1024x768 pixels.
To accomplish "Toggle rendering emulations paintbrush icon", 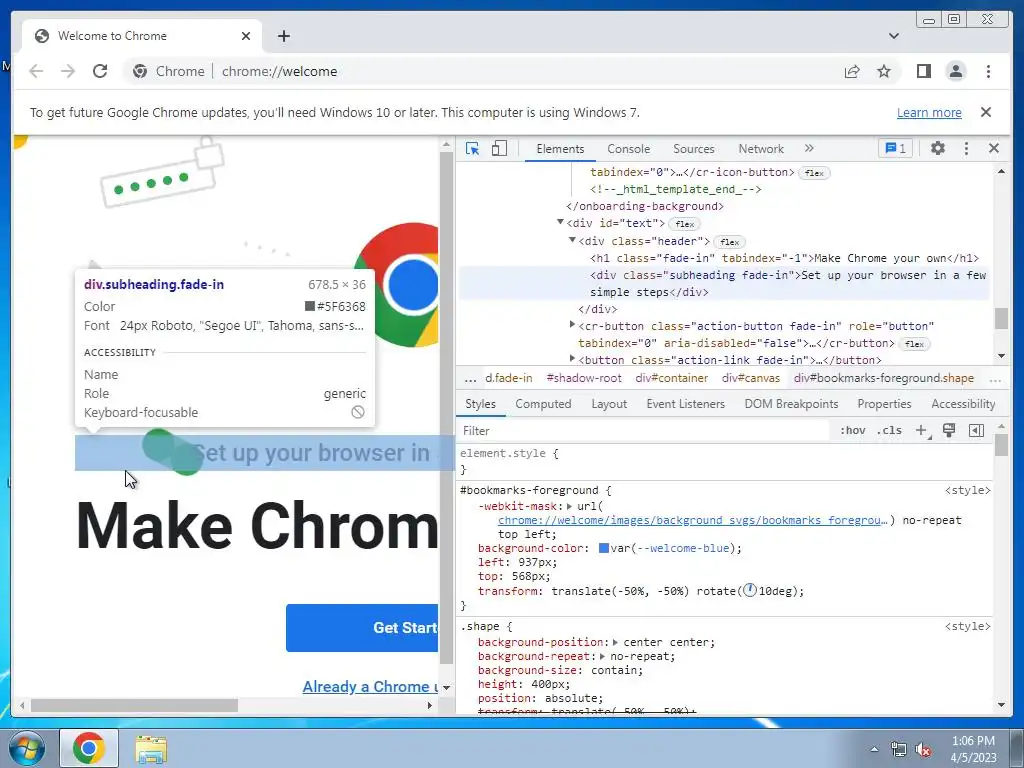I will pos(949,430).
